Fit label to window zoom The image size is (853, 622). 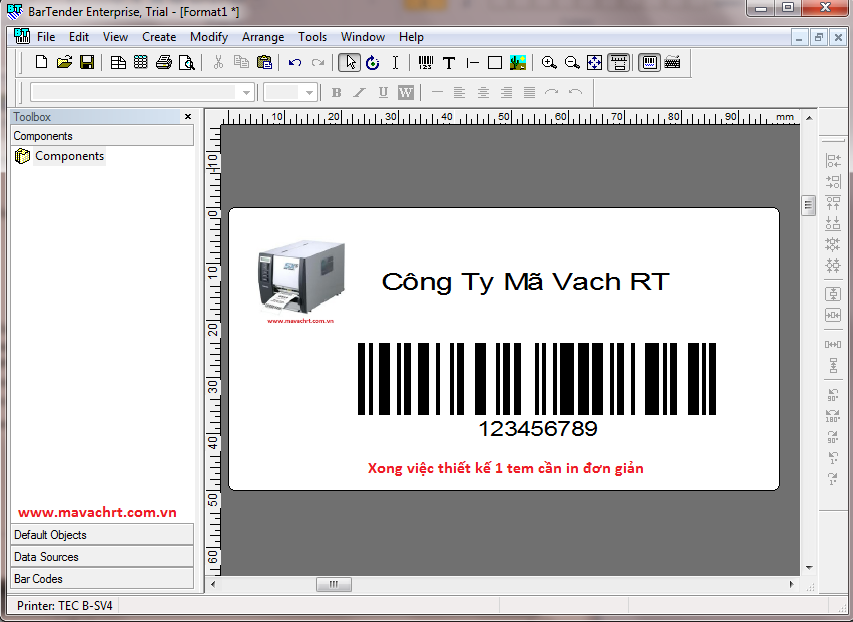(595, 62)
